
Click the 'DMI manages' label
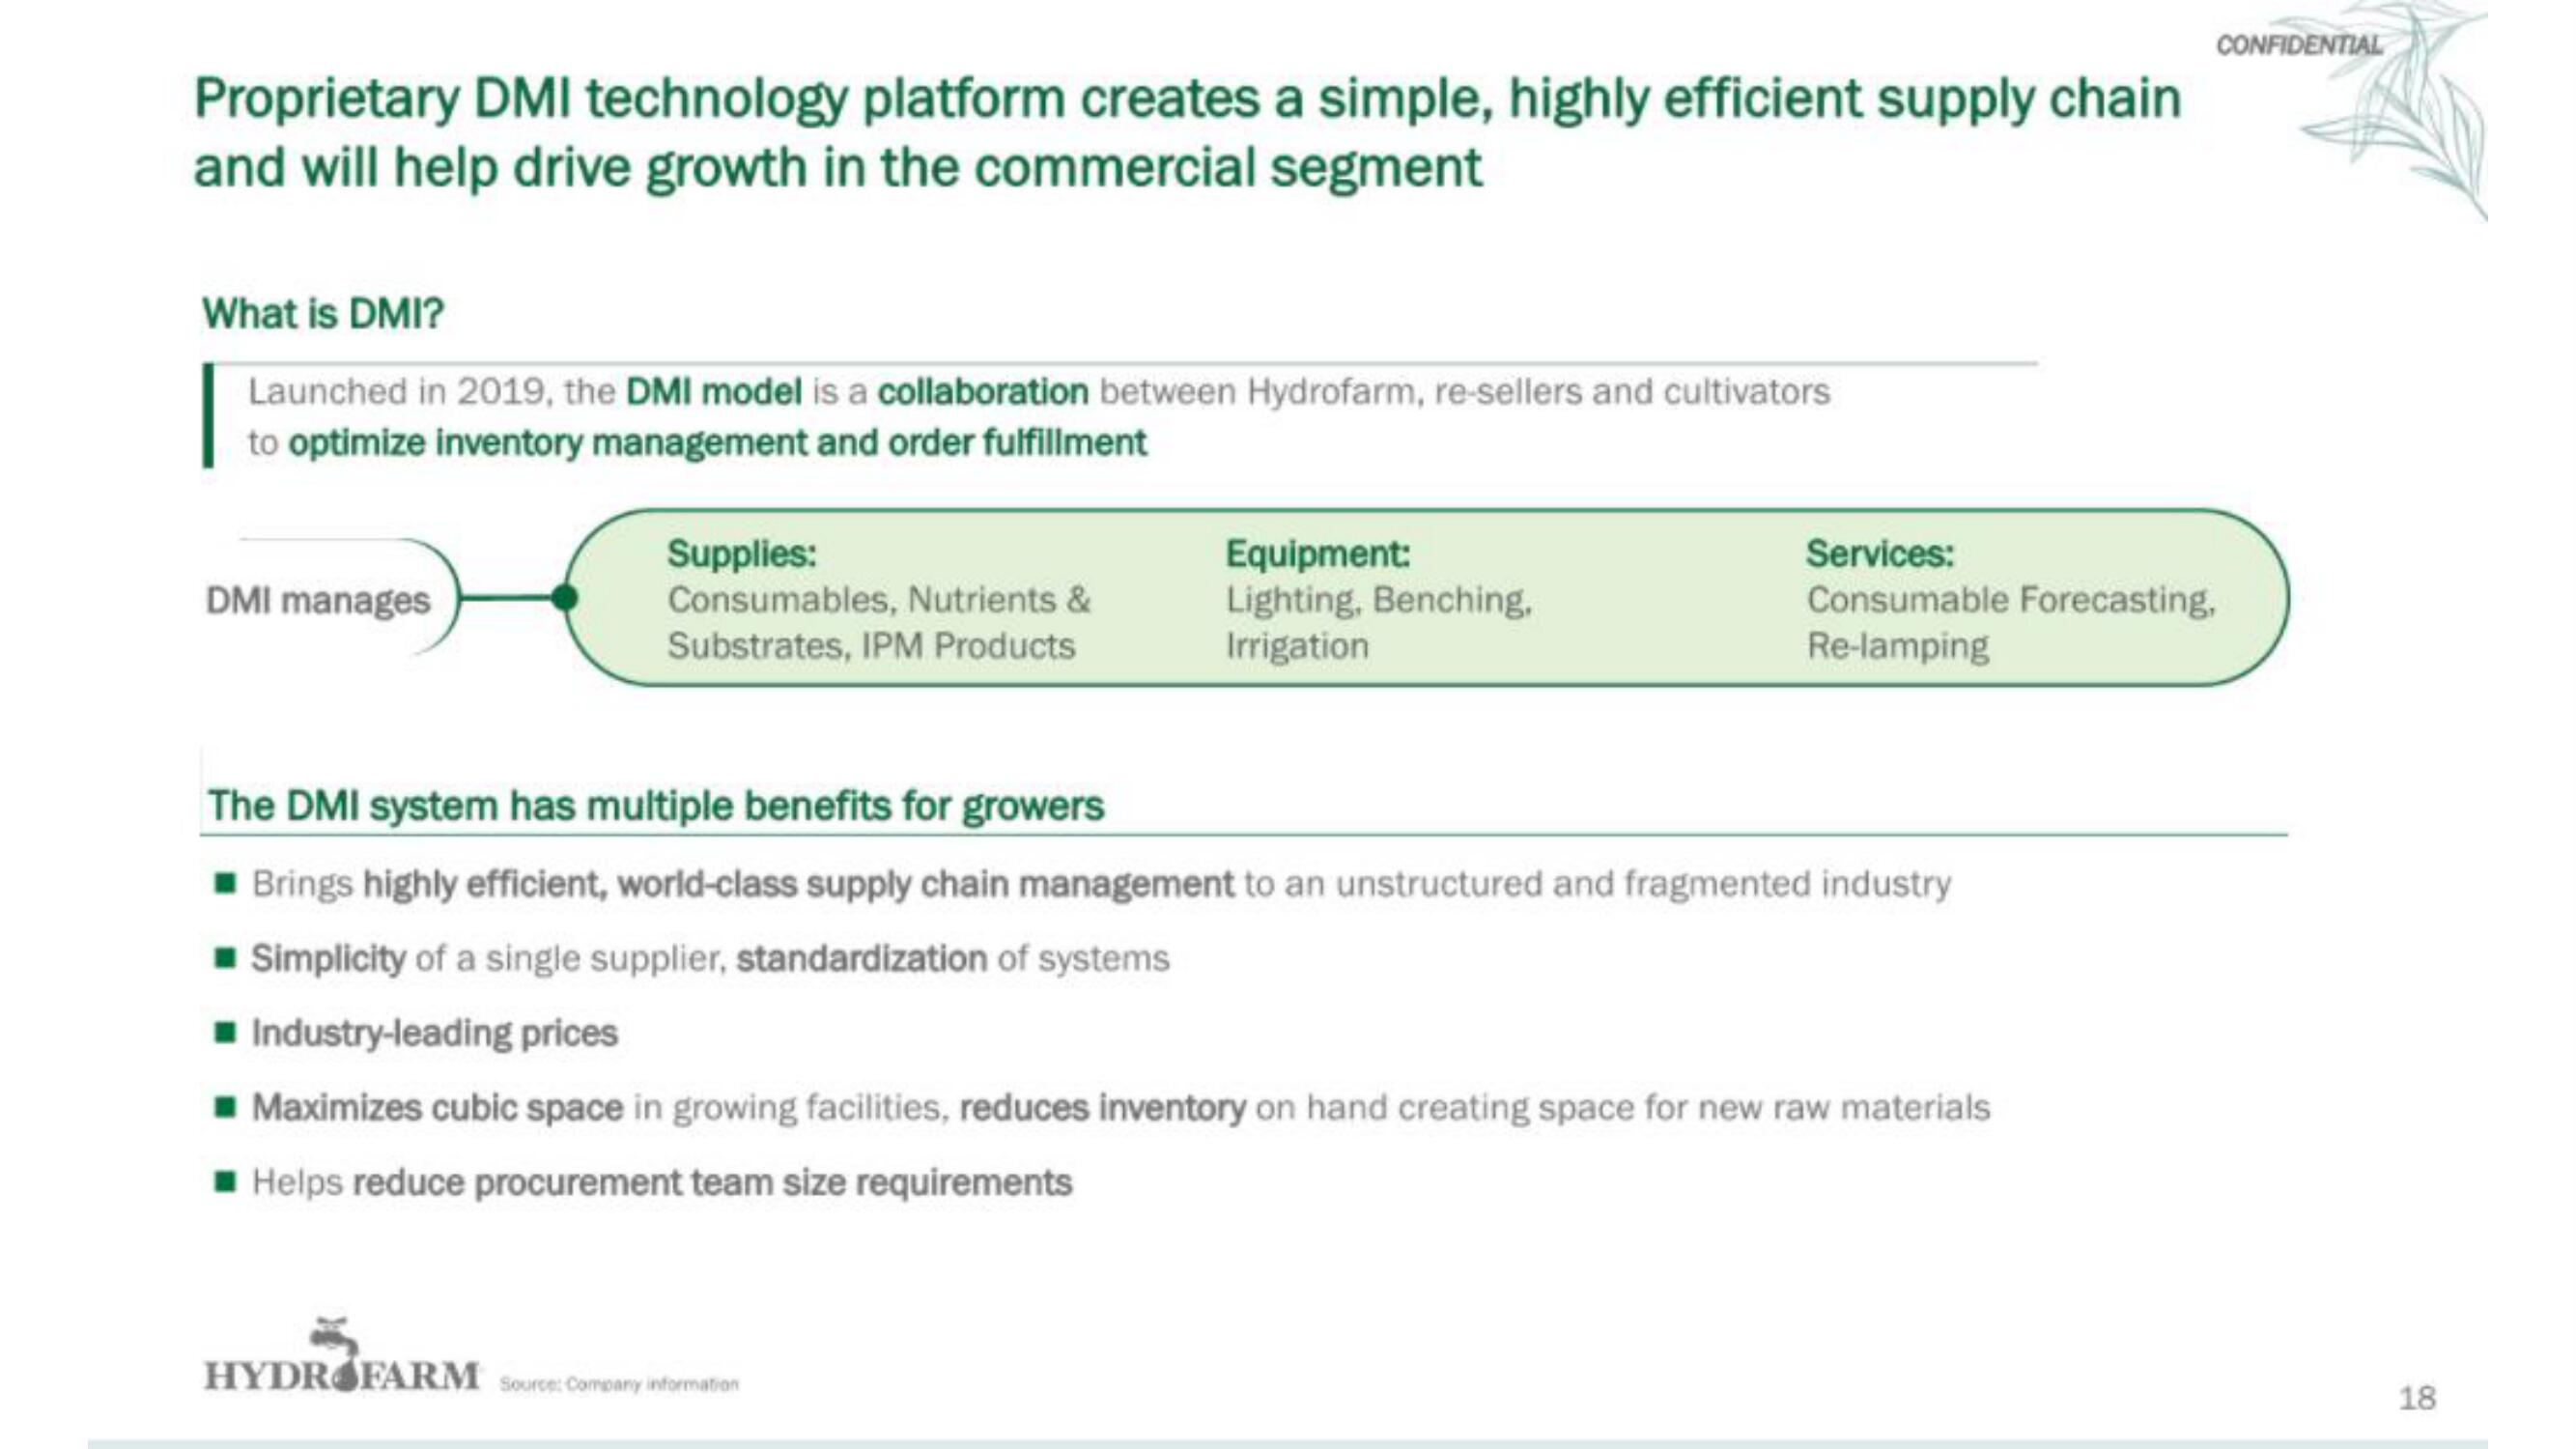318,601
